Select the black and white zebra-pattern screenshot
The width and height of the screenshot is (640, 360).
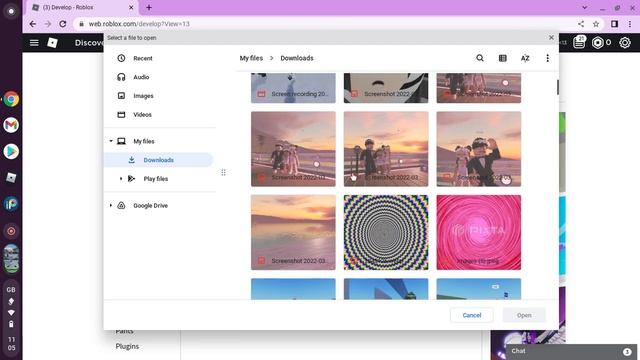point(386,88)
